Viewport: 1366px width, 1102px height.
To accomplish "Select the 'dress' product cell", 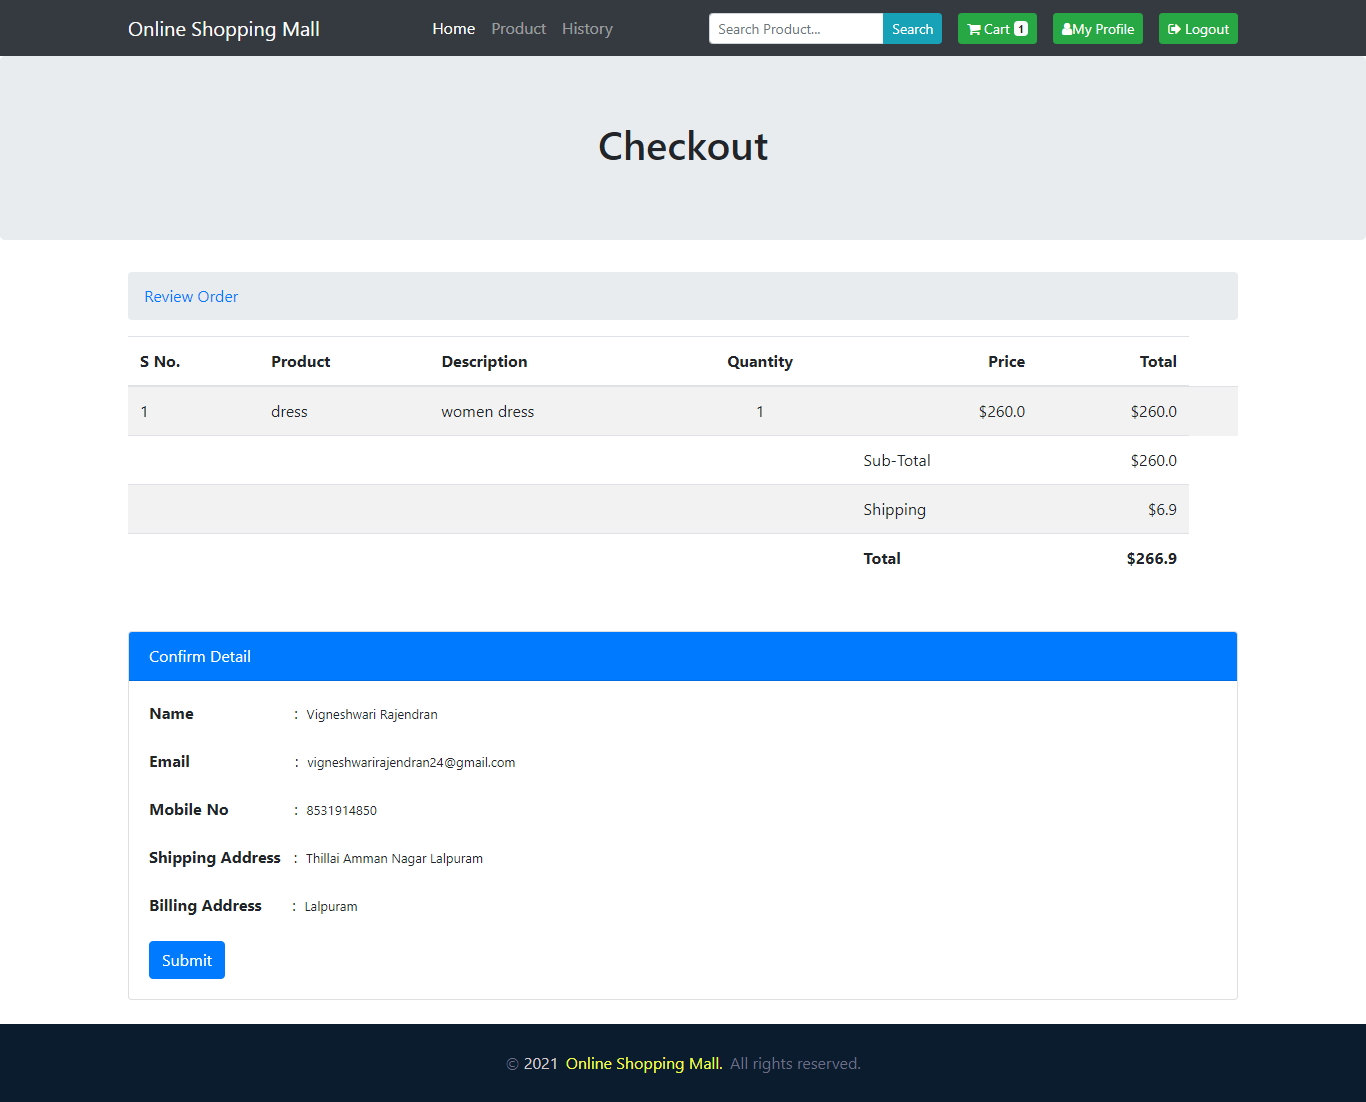I will click(289, 411).
